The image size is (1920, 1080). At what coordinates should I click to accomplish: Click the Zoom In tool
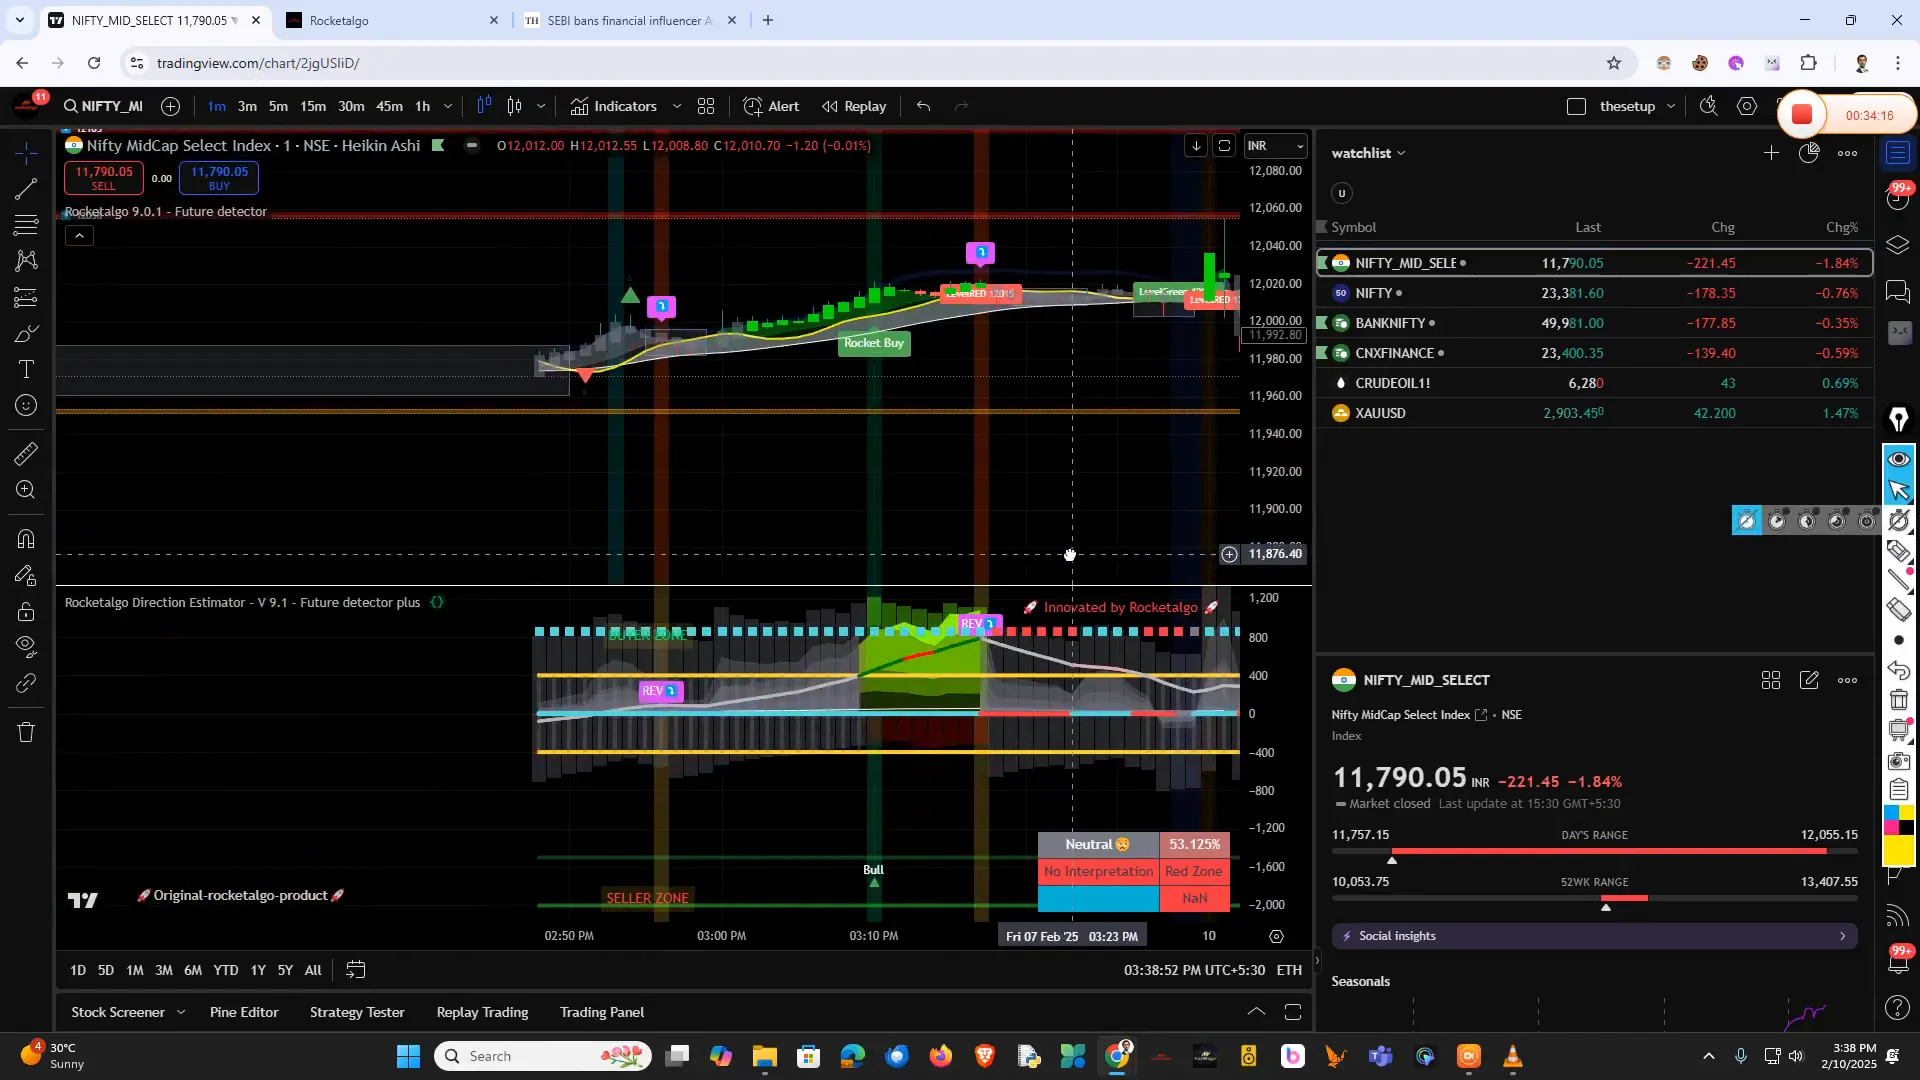[27, 490]
